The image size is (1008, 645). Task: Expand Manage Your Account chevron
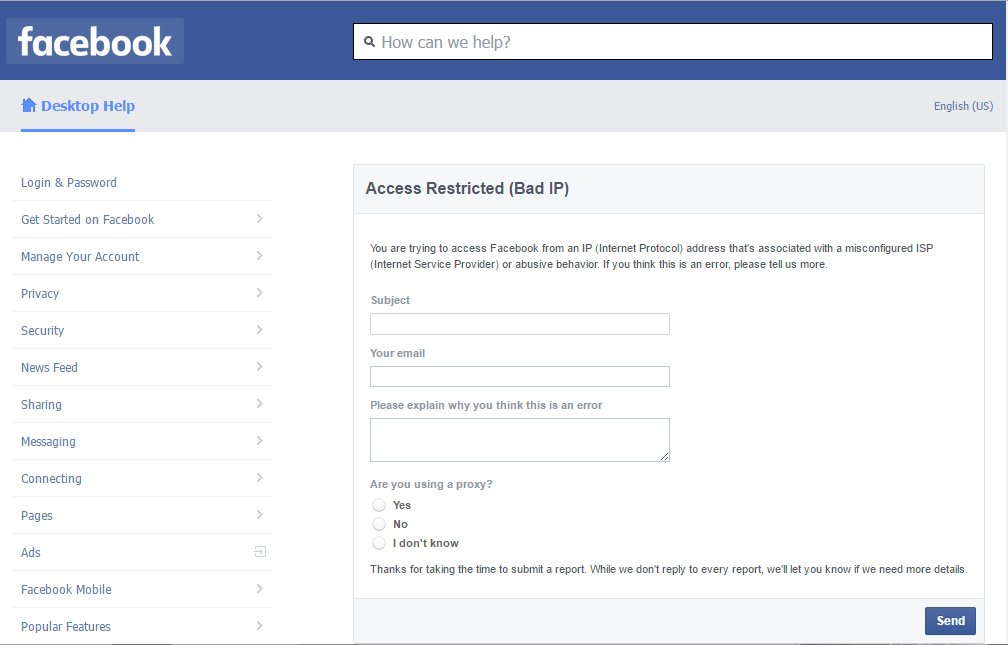pyautogui.click(x=259, y=256)
